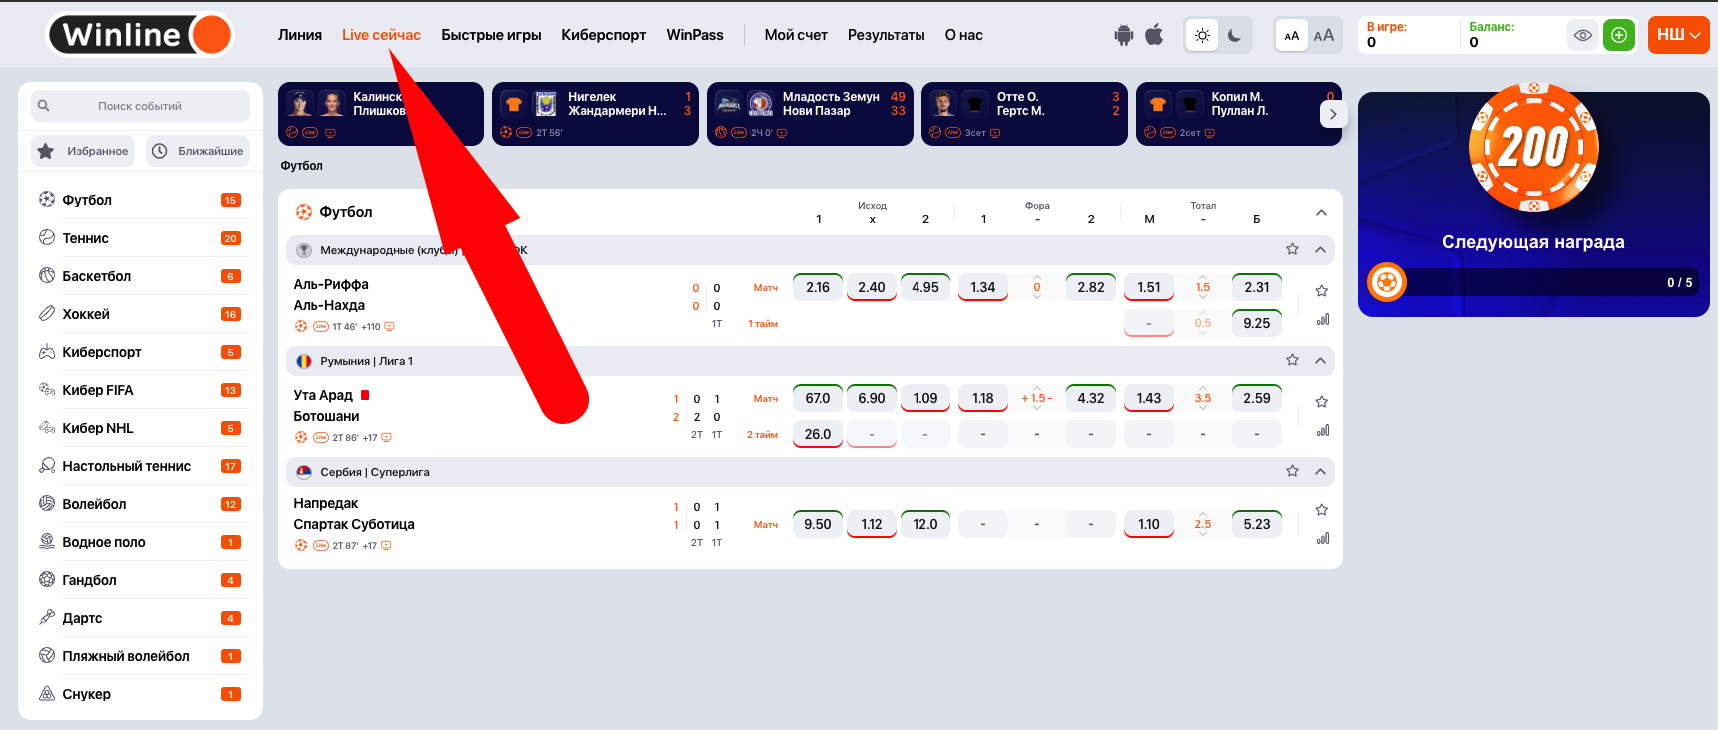Go to the Результаты menu item
The width and height of the screenshot is (1718, 730).
(885, 35)
